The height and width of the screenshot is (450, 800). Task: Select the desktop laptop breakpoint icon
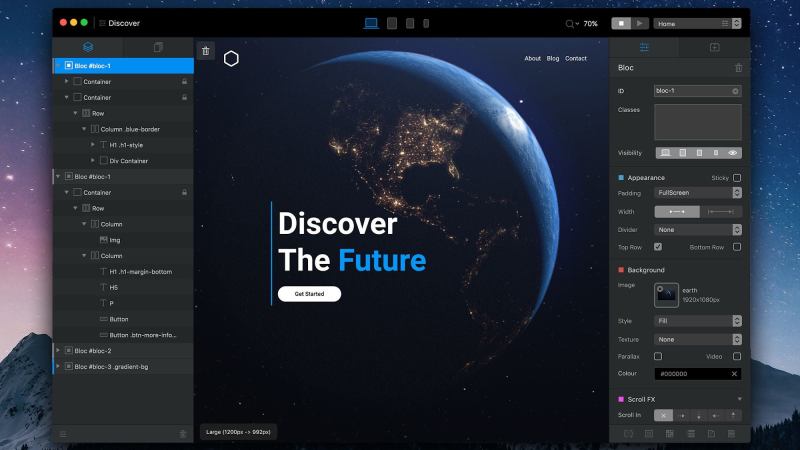point(371,23)
